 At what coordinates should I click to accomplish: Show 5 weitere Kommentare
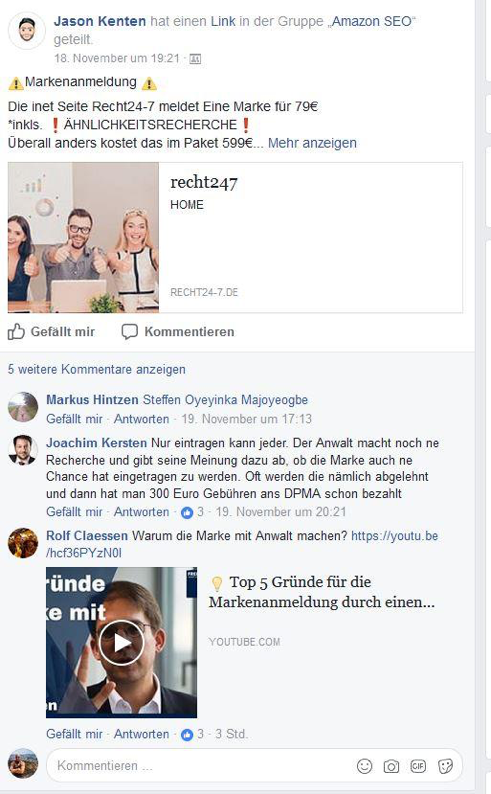97,369
